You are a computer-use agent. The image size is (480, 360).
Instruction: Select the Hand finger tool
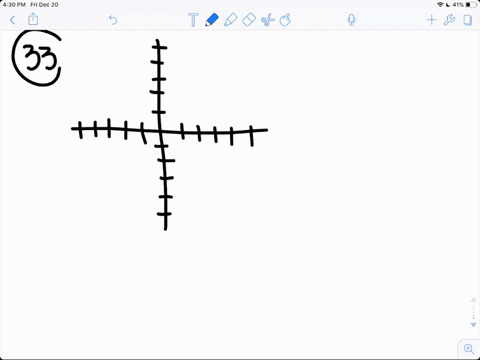pos(285,20)
